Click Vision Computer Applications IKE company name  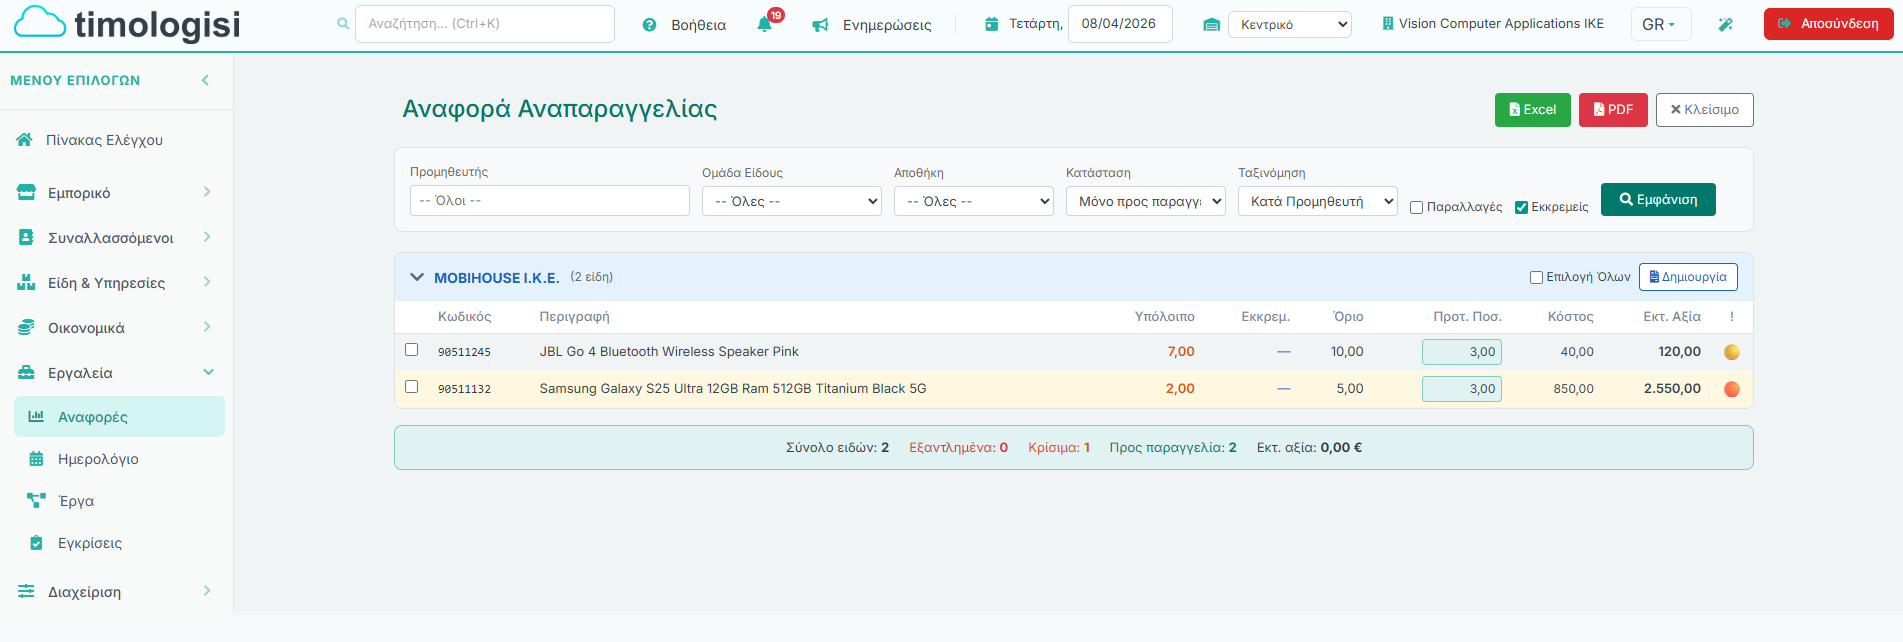point(1501,23)
